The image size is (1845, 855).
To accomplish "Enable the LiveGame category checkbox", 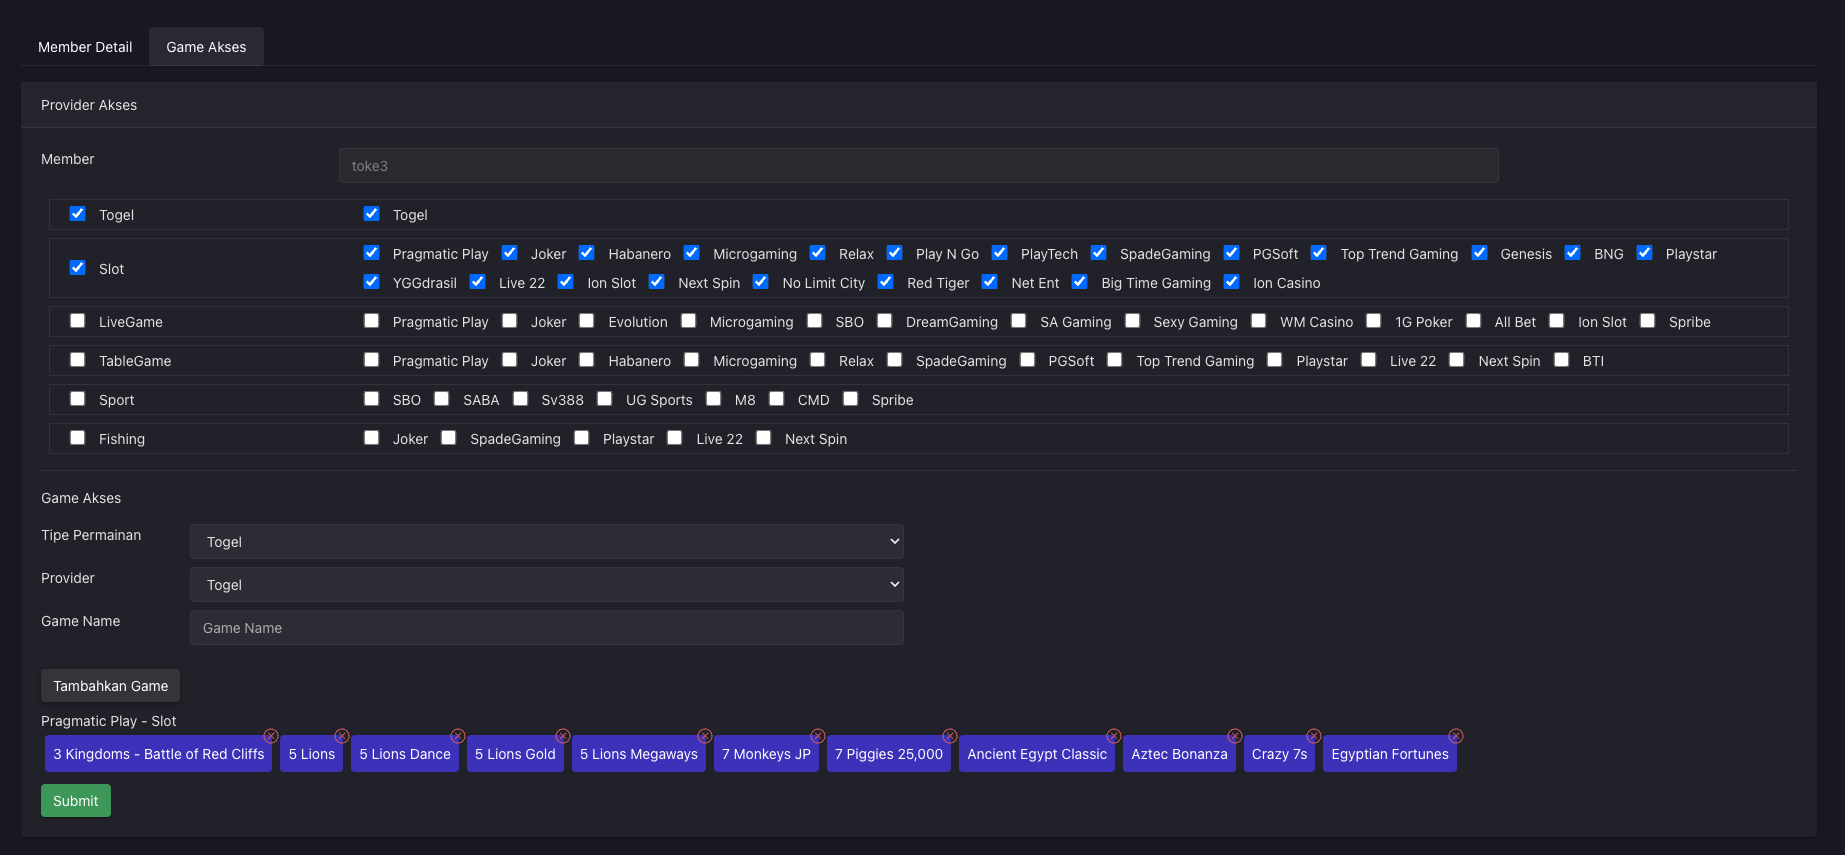I will tap(77, 321).
